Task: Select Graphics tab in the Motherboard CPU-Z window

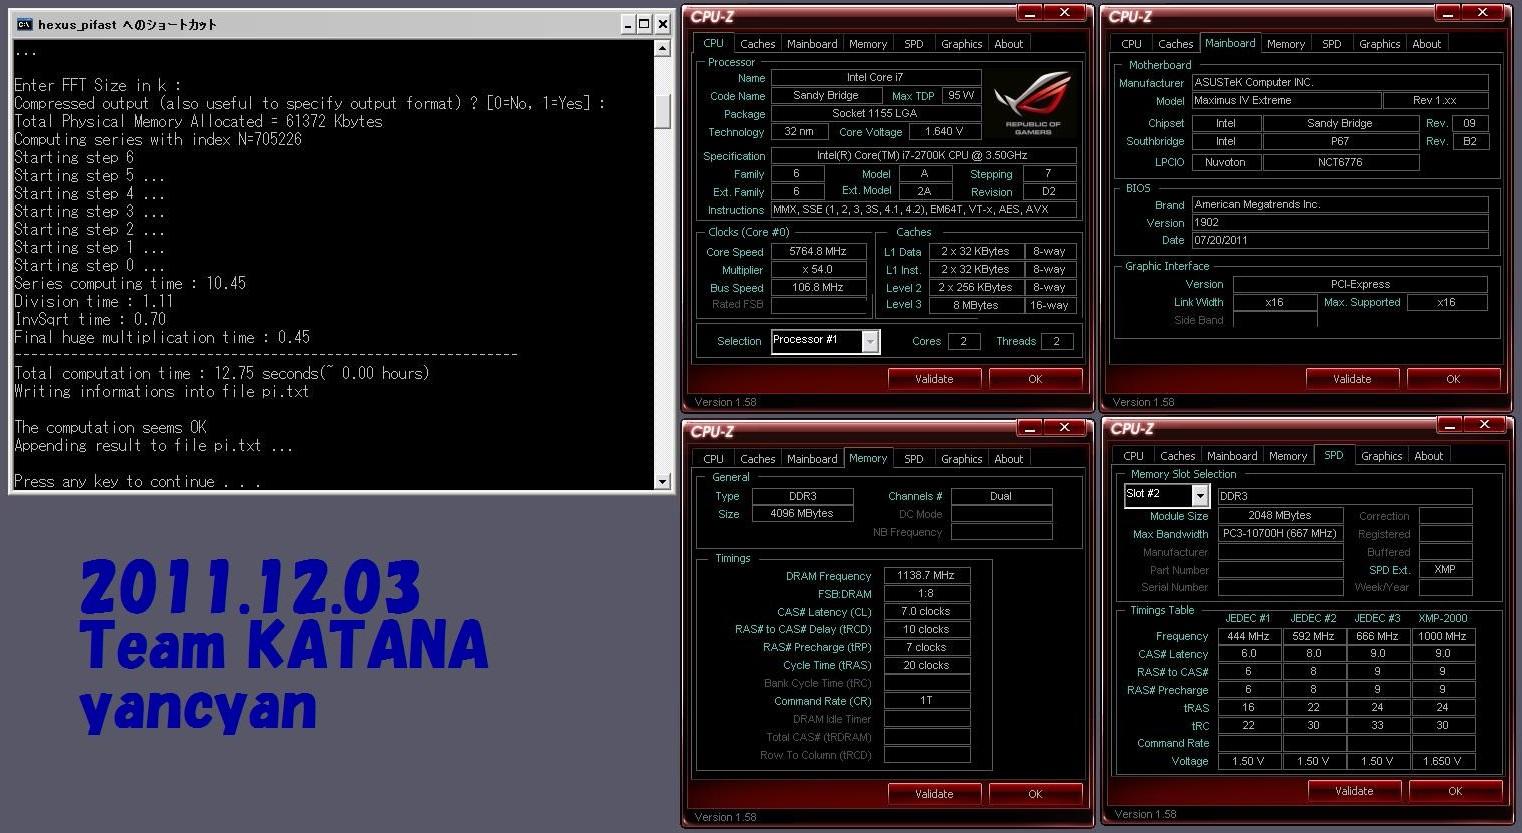Action: tap(1379, 44)
